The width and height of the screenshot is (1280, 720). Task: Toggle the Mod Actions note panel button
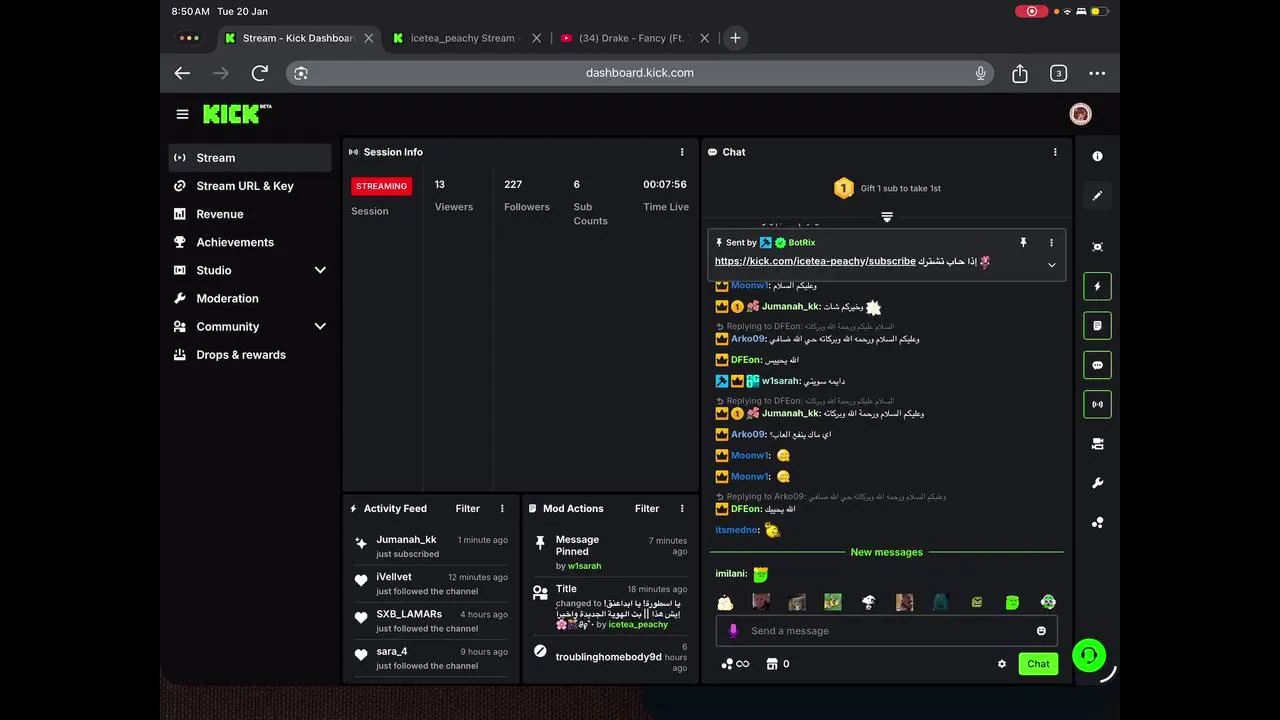[1097, 326]
